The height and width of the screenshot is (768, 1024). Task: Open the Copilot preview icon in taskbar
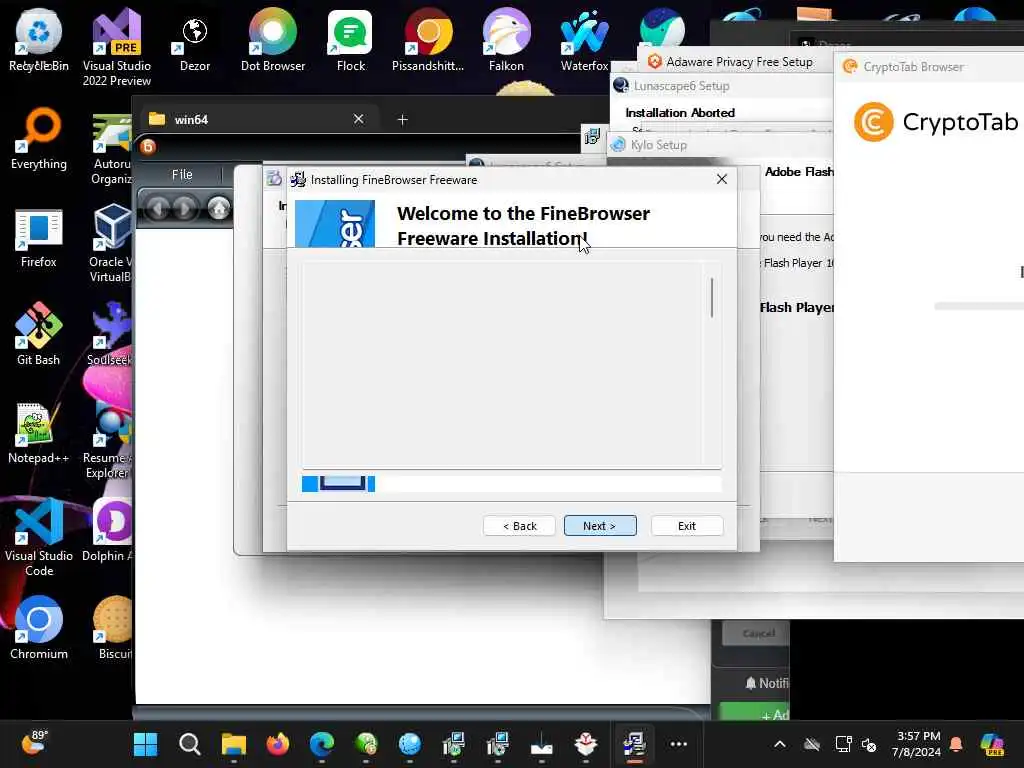pyautogui.click(x=992, y=744)
